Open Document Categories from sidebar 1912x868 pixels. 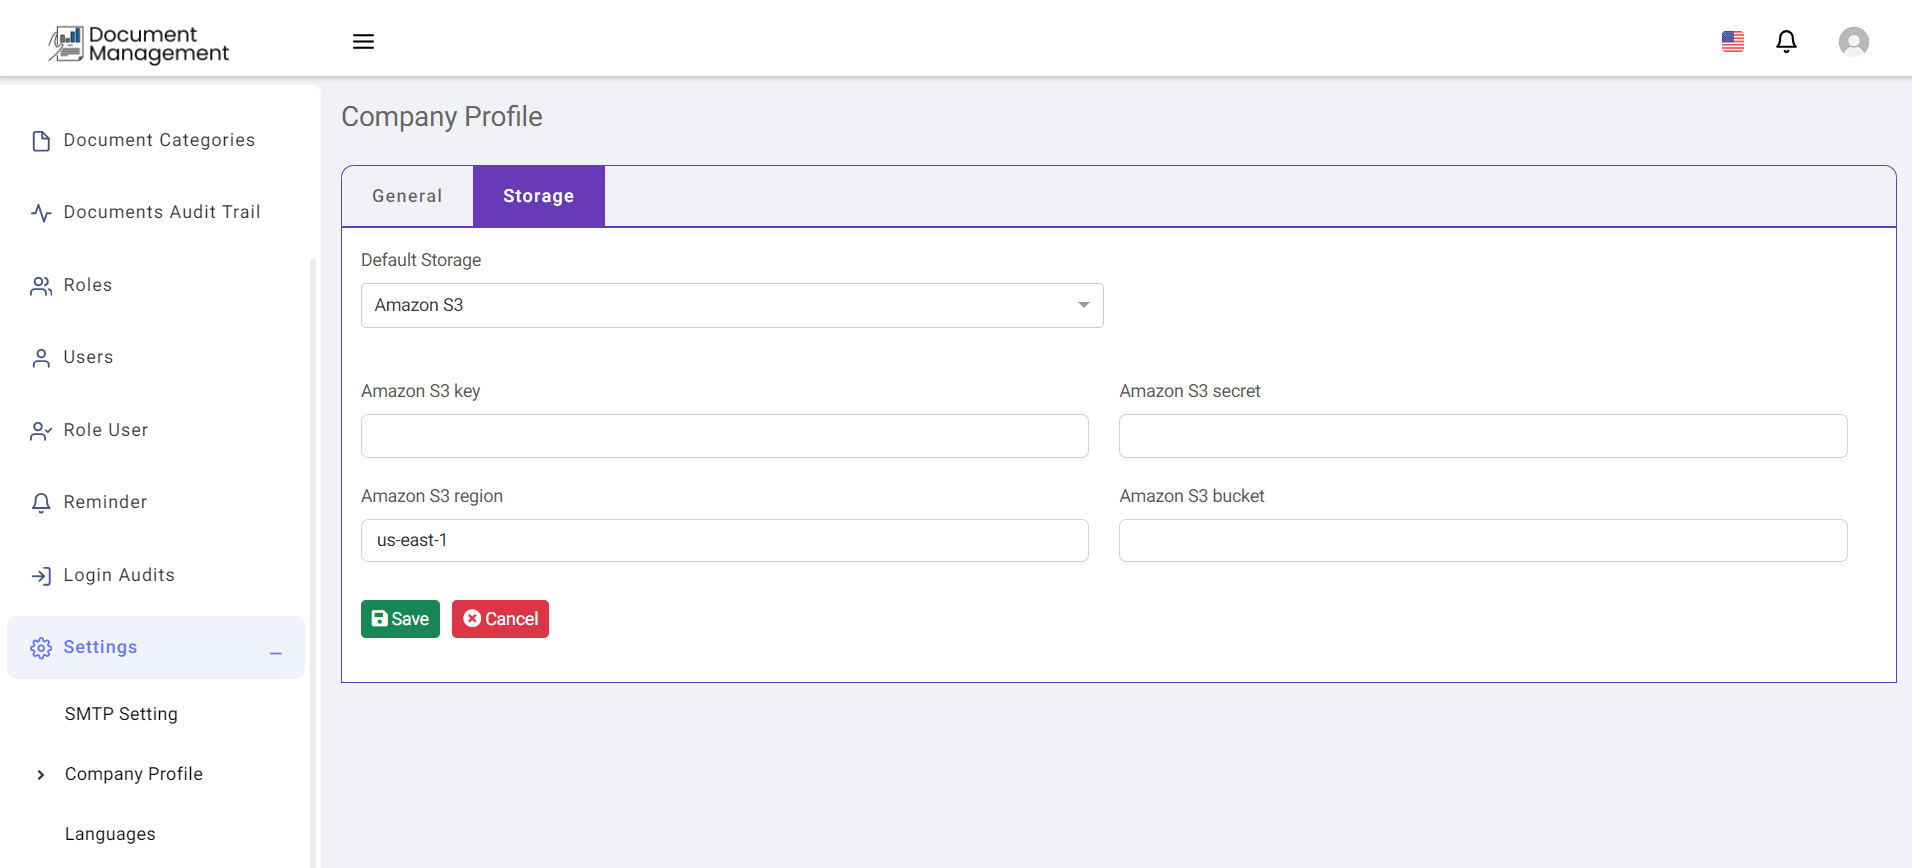158,140
